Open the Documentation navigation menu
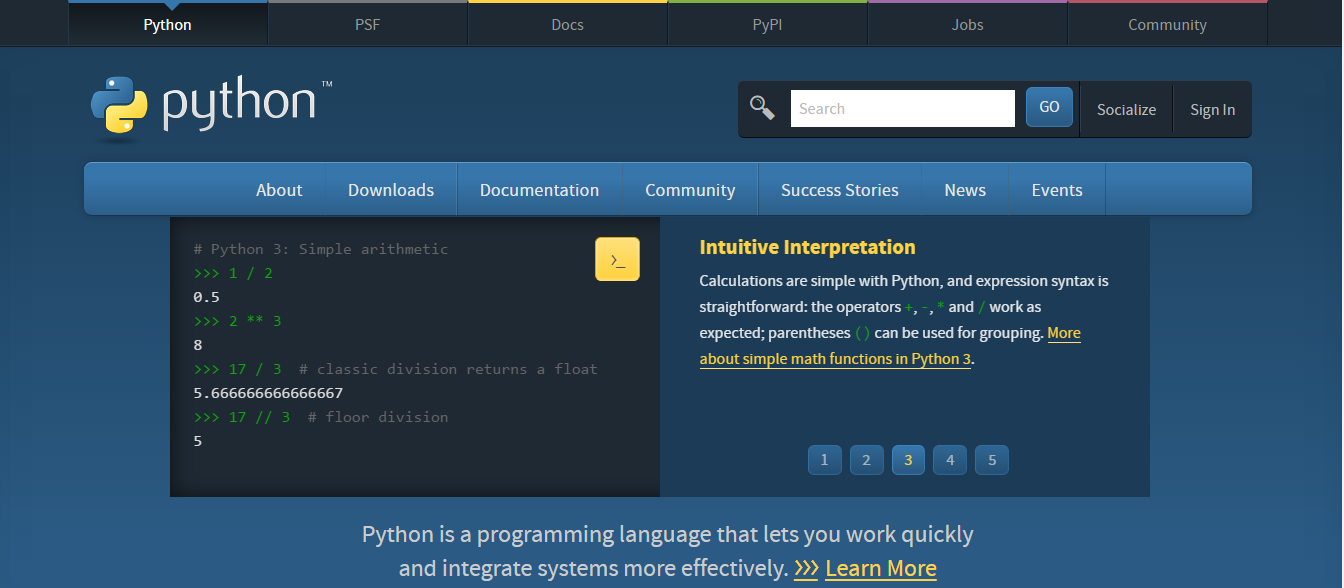 540,189
